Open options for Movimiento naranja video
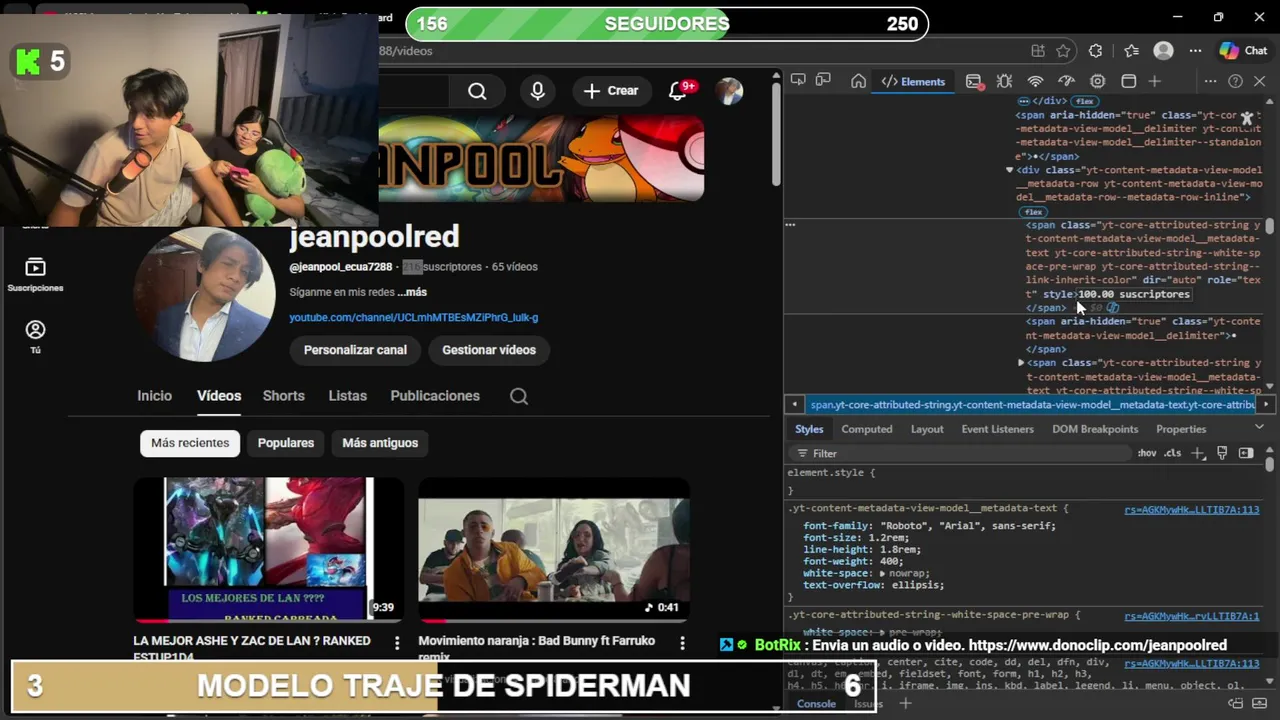Image resolution: width=1280 pixels, height=720 pixels. coord(682,643)
